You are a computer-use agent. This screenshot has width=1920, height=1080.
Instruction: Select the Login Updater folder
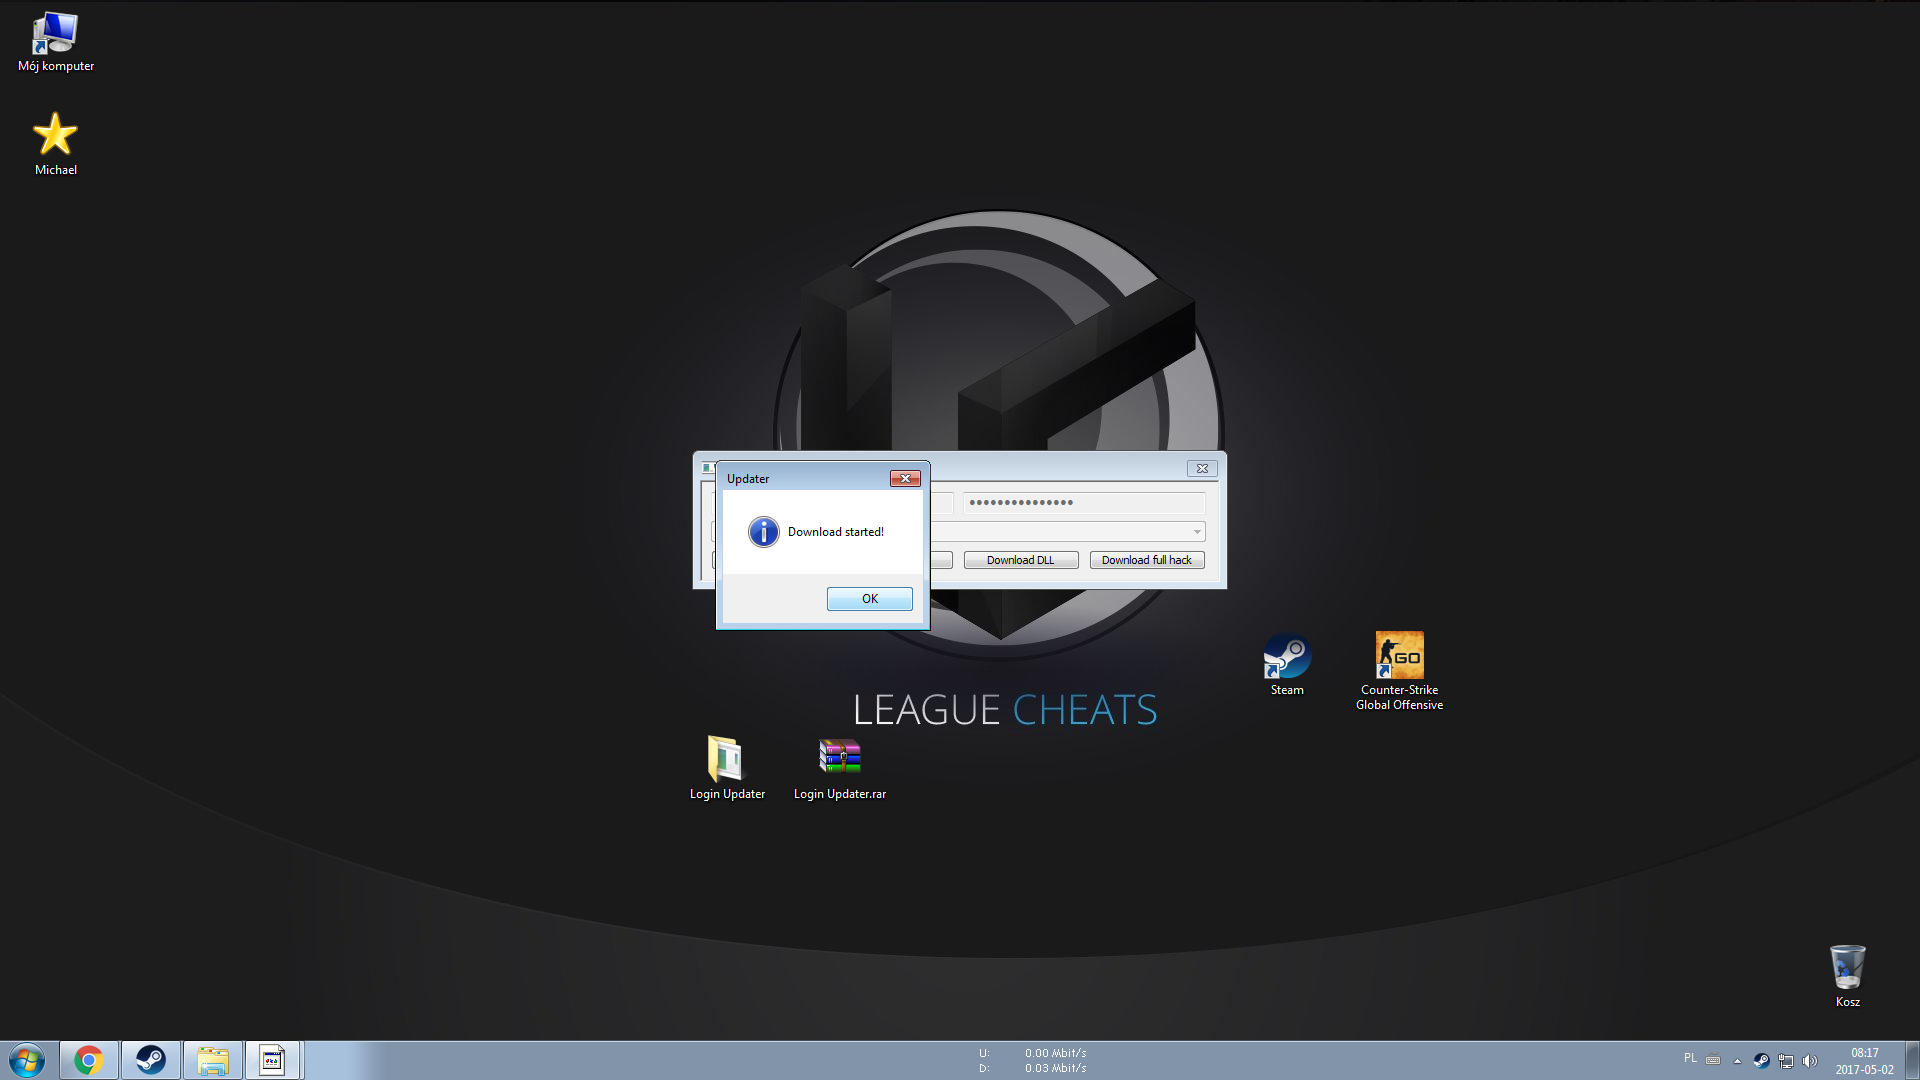tap(727, 768)
